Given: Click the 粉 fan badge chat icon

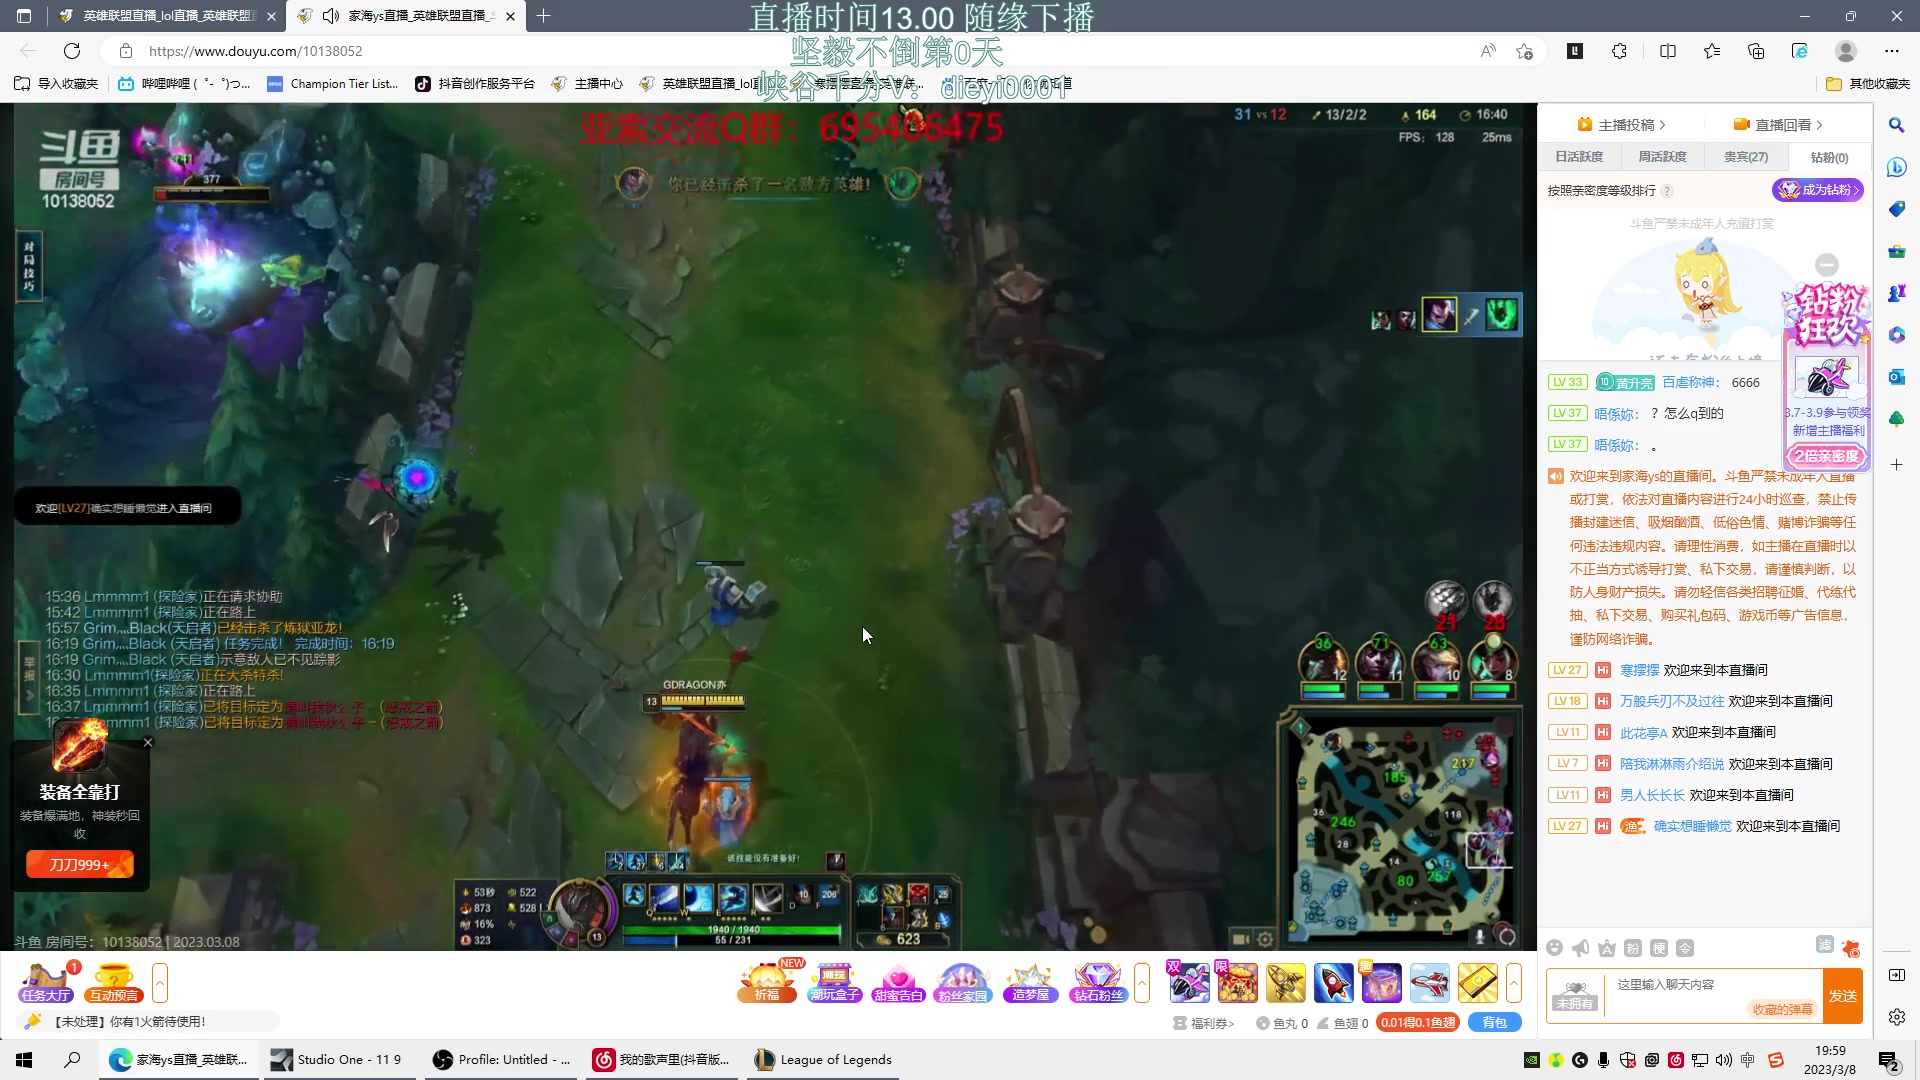Looking at the screenshot, I should (x=1632, y=948).
